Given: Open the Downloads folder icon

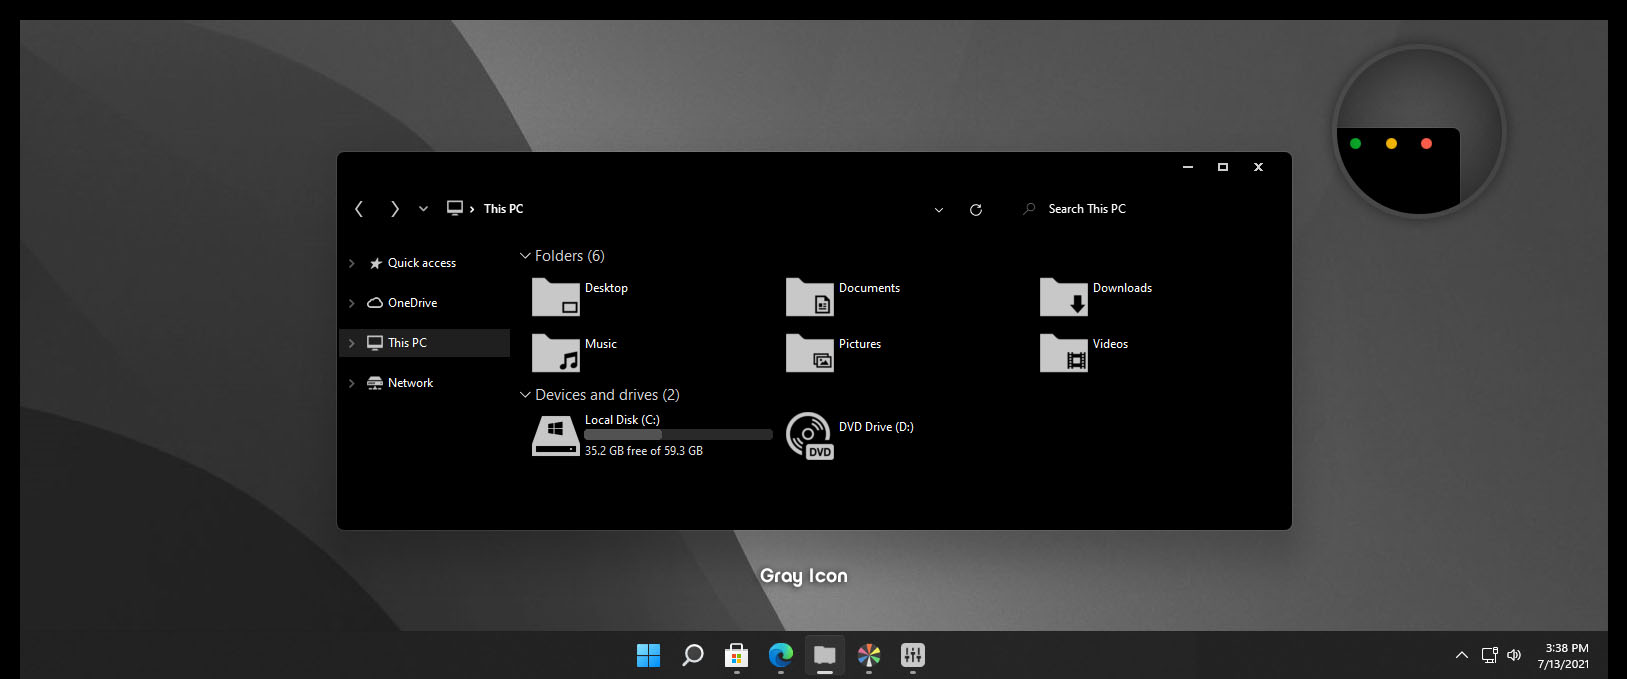Looking at the screenshot, I should (1064, 297).
